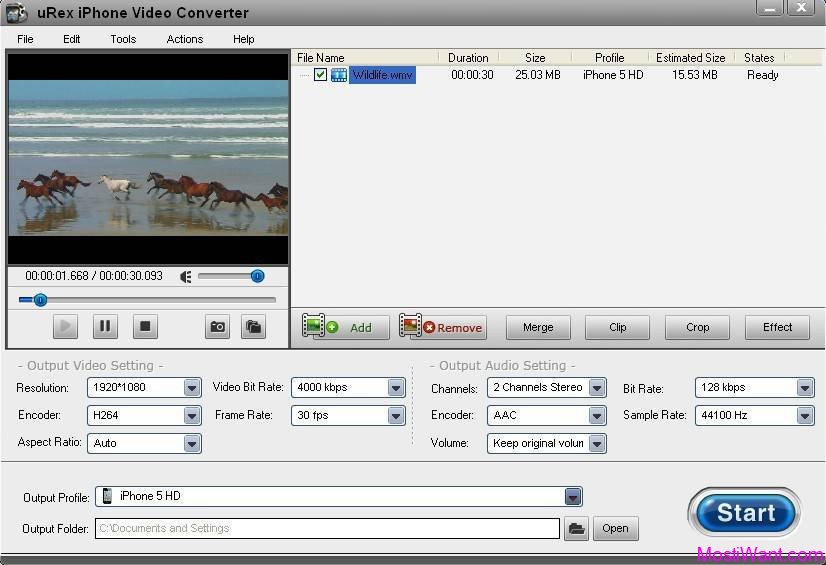The height and width of the screenshot is (565, 826).
Task: Stop the video preview playback
Action: [145, 326]
